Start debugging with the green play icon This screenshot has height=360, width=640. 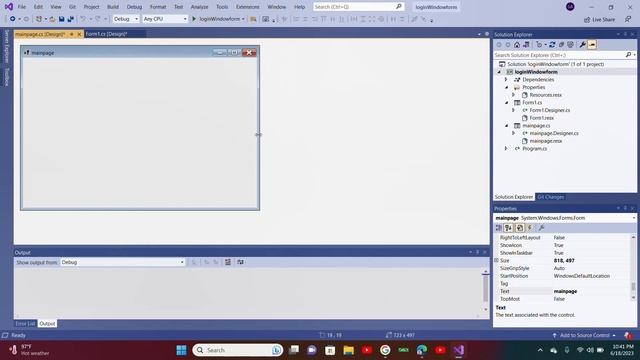point(194,19)
